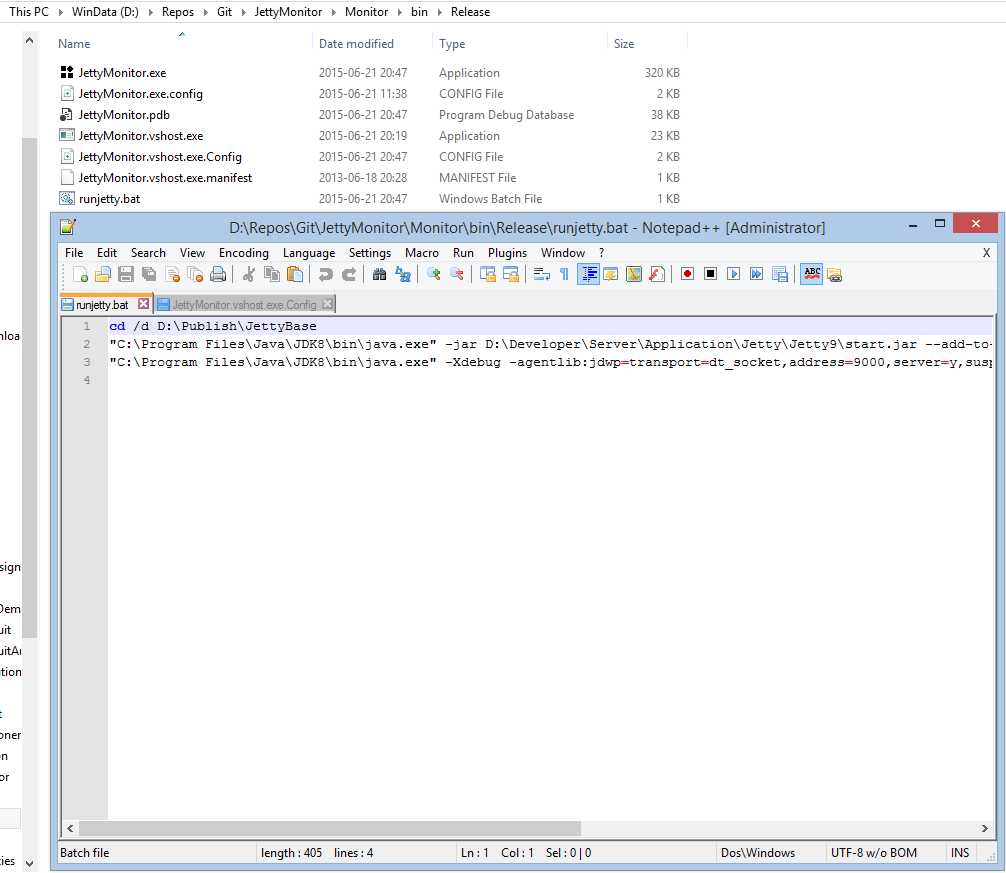Create a new document in Notepad++
The height and width of the screenshot is (873, 1006).
[80, 275]
